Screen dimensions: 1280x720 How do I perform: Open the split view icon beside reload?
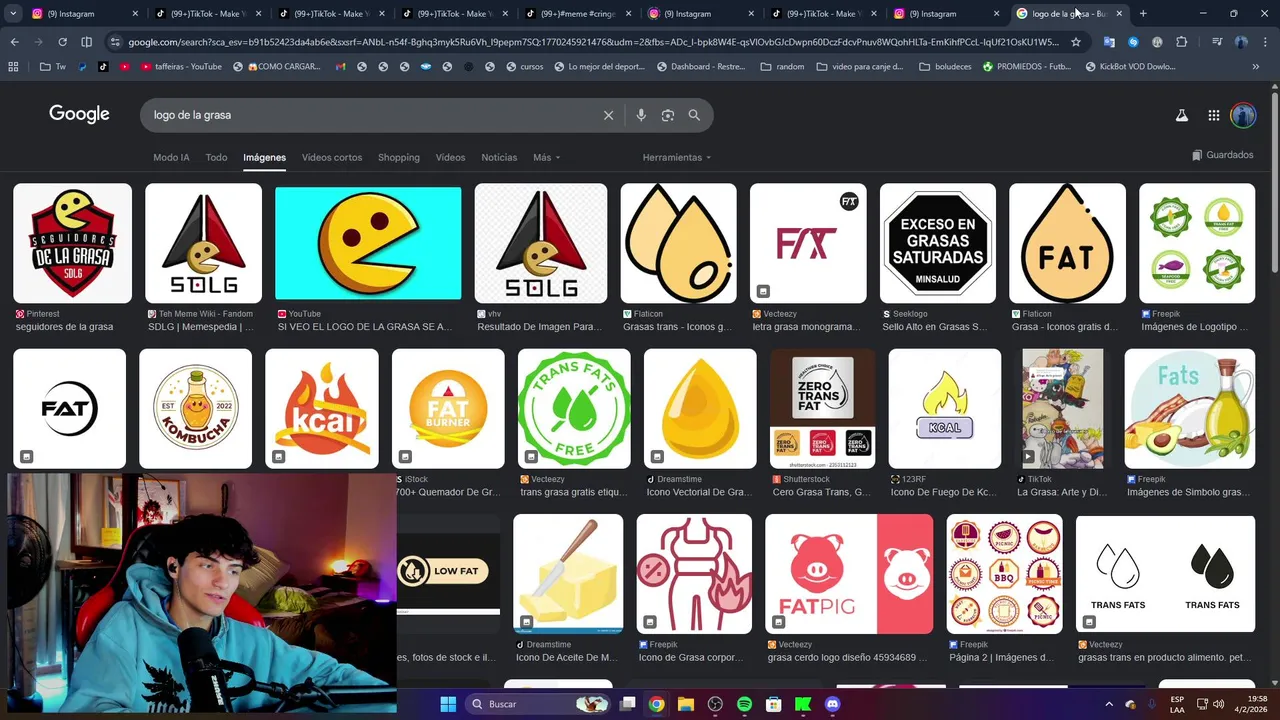pos(86,42)
